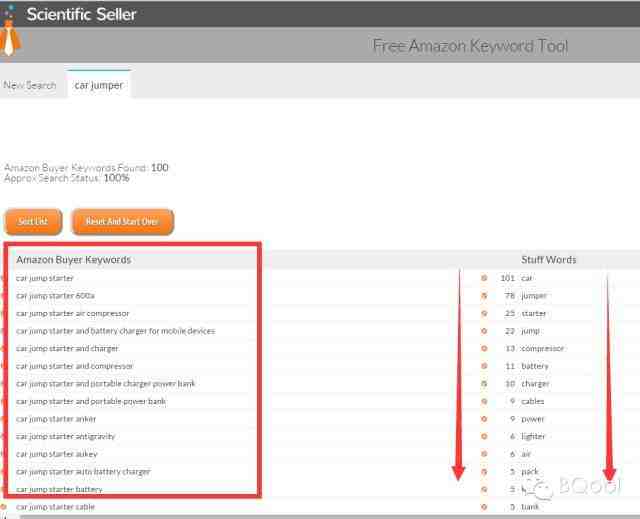Select keyword 'car jump starter 600a'

coord(55,296)
